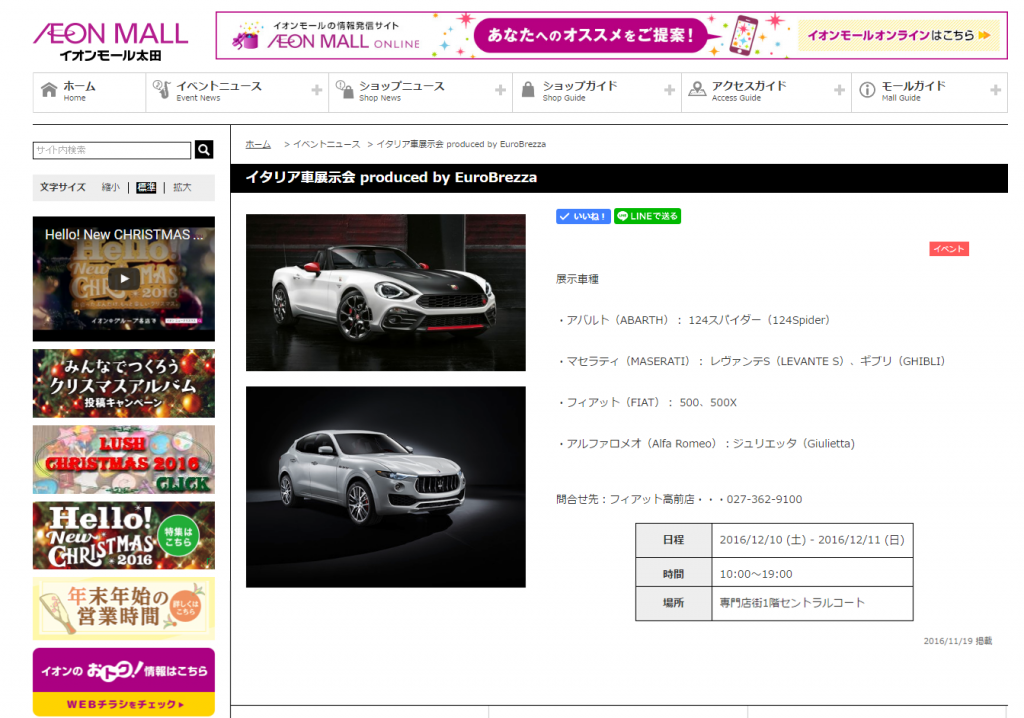Open the ホーム Home menu item

[x=89, y=92]
